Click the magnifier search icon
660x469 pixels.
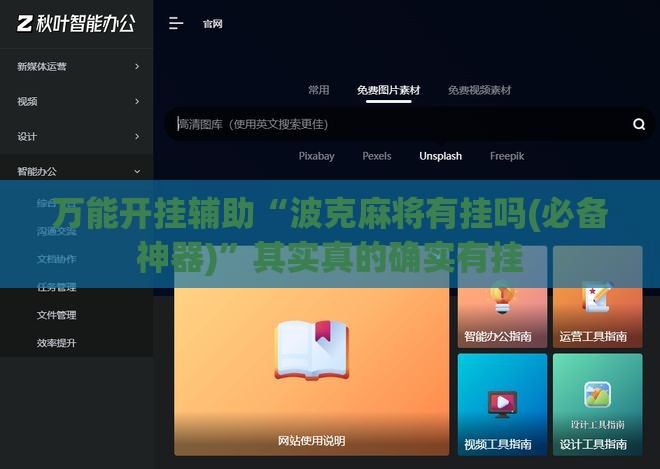click(639, 124)
